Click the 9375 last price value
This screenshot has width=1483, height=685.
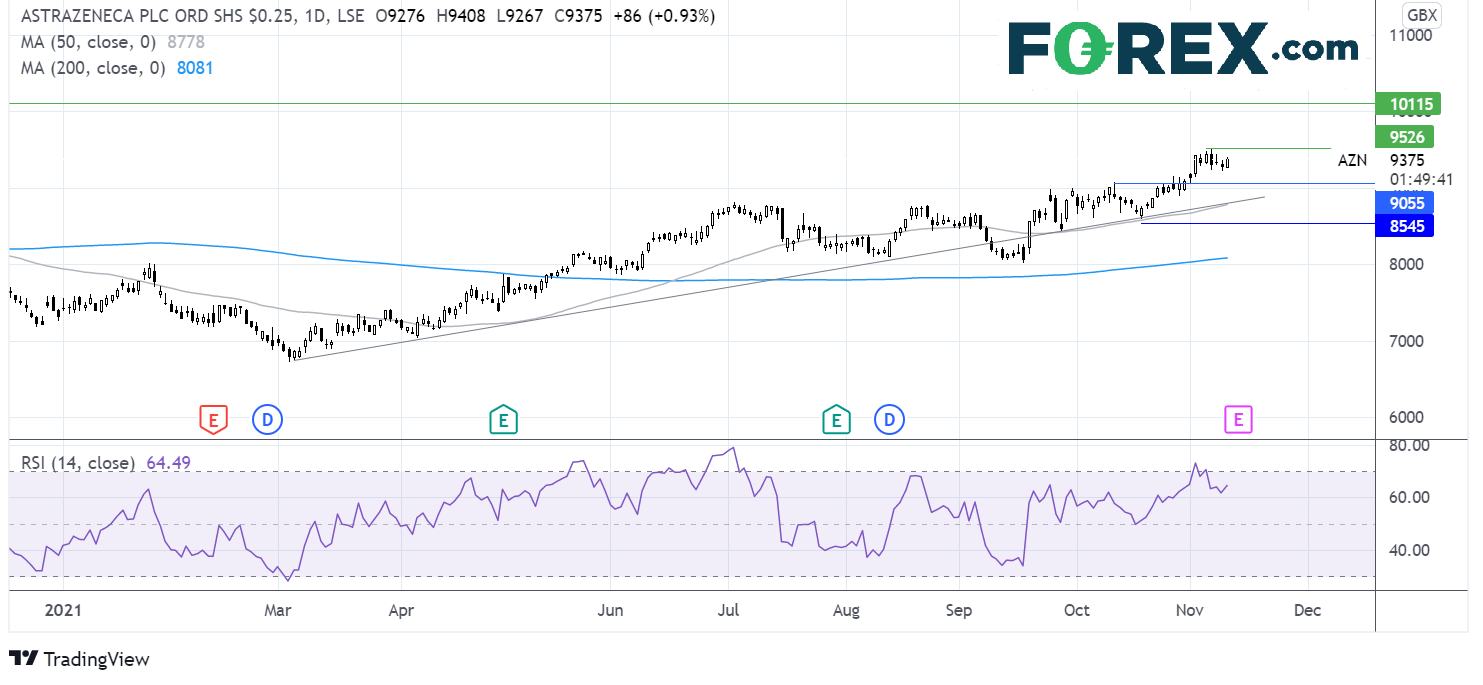click(1407, 160)
